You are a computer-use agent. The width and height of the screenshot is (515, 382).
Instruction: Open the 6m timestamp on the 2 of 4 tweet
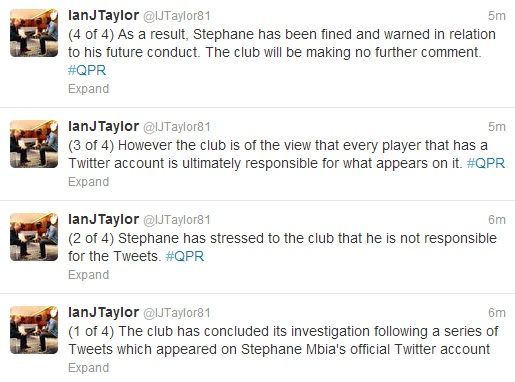point(497,220)
